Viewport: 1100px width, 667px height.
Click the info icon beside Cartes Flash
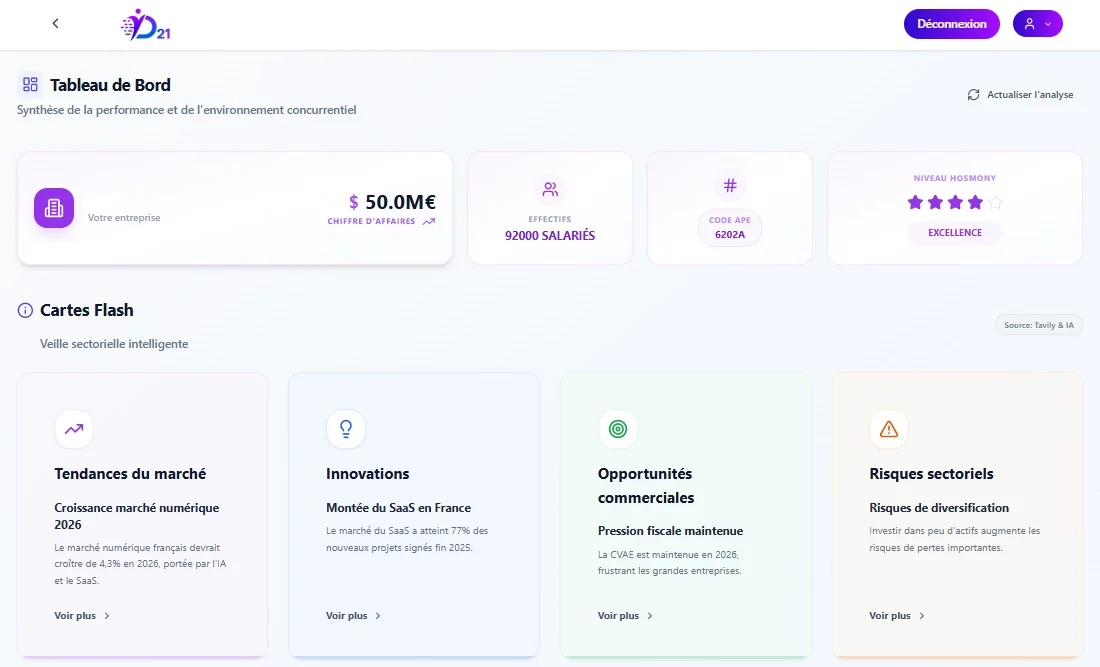click(25, 310)
